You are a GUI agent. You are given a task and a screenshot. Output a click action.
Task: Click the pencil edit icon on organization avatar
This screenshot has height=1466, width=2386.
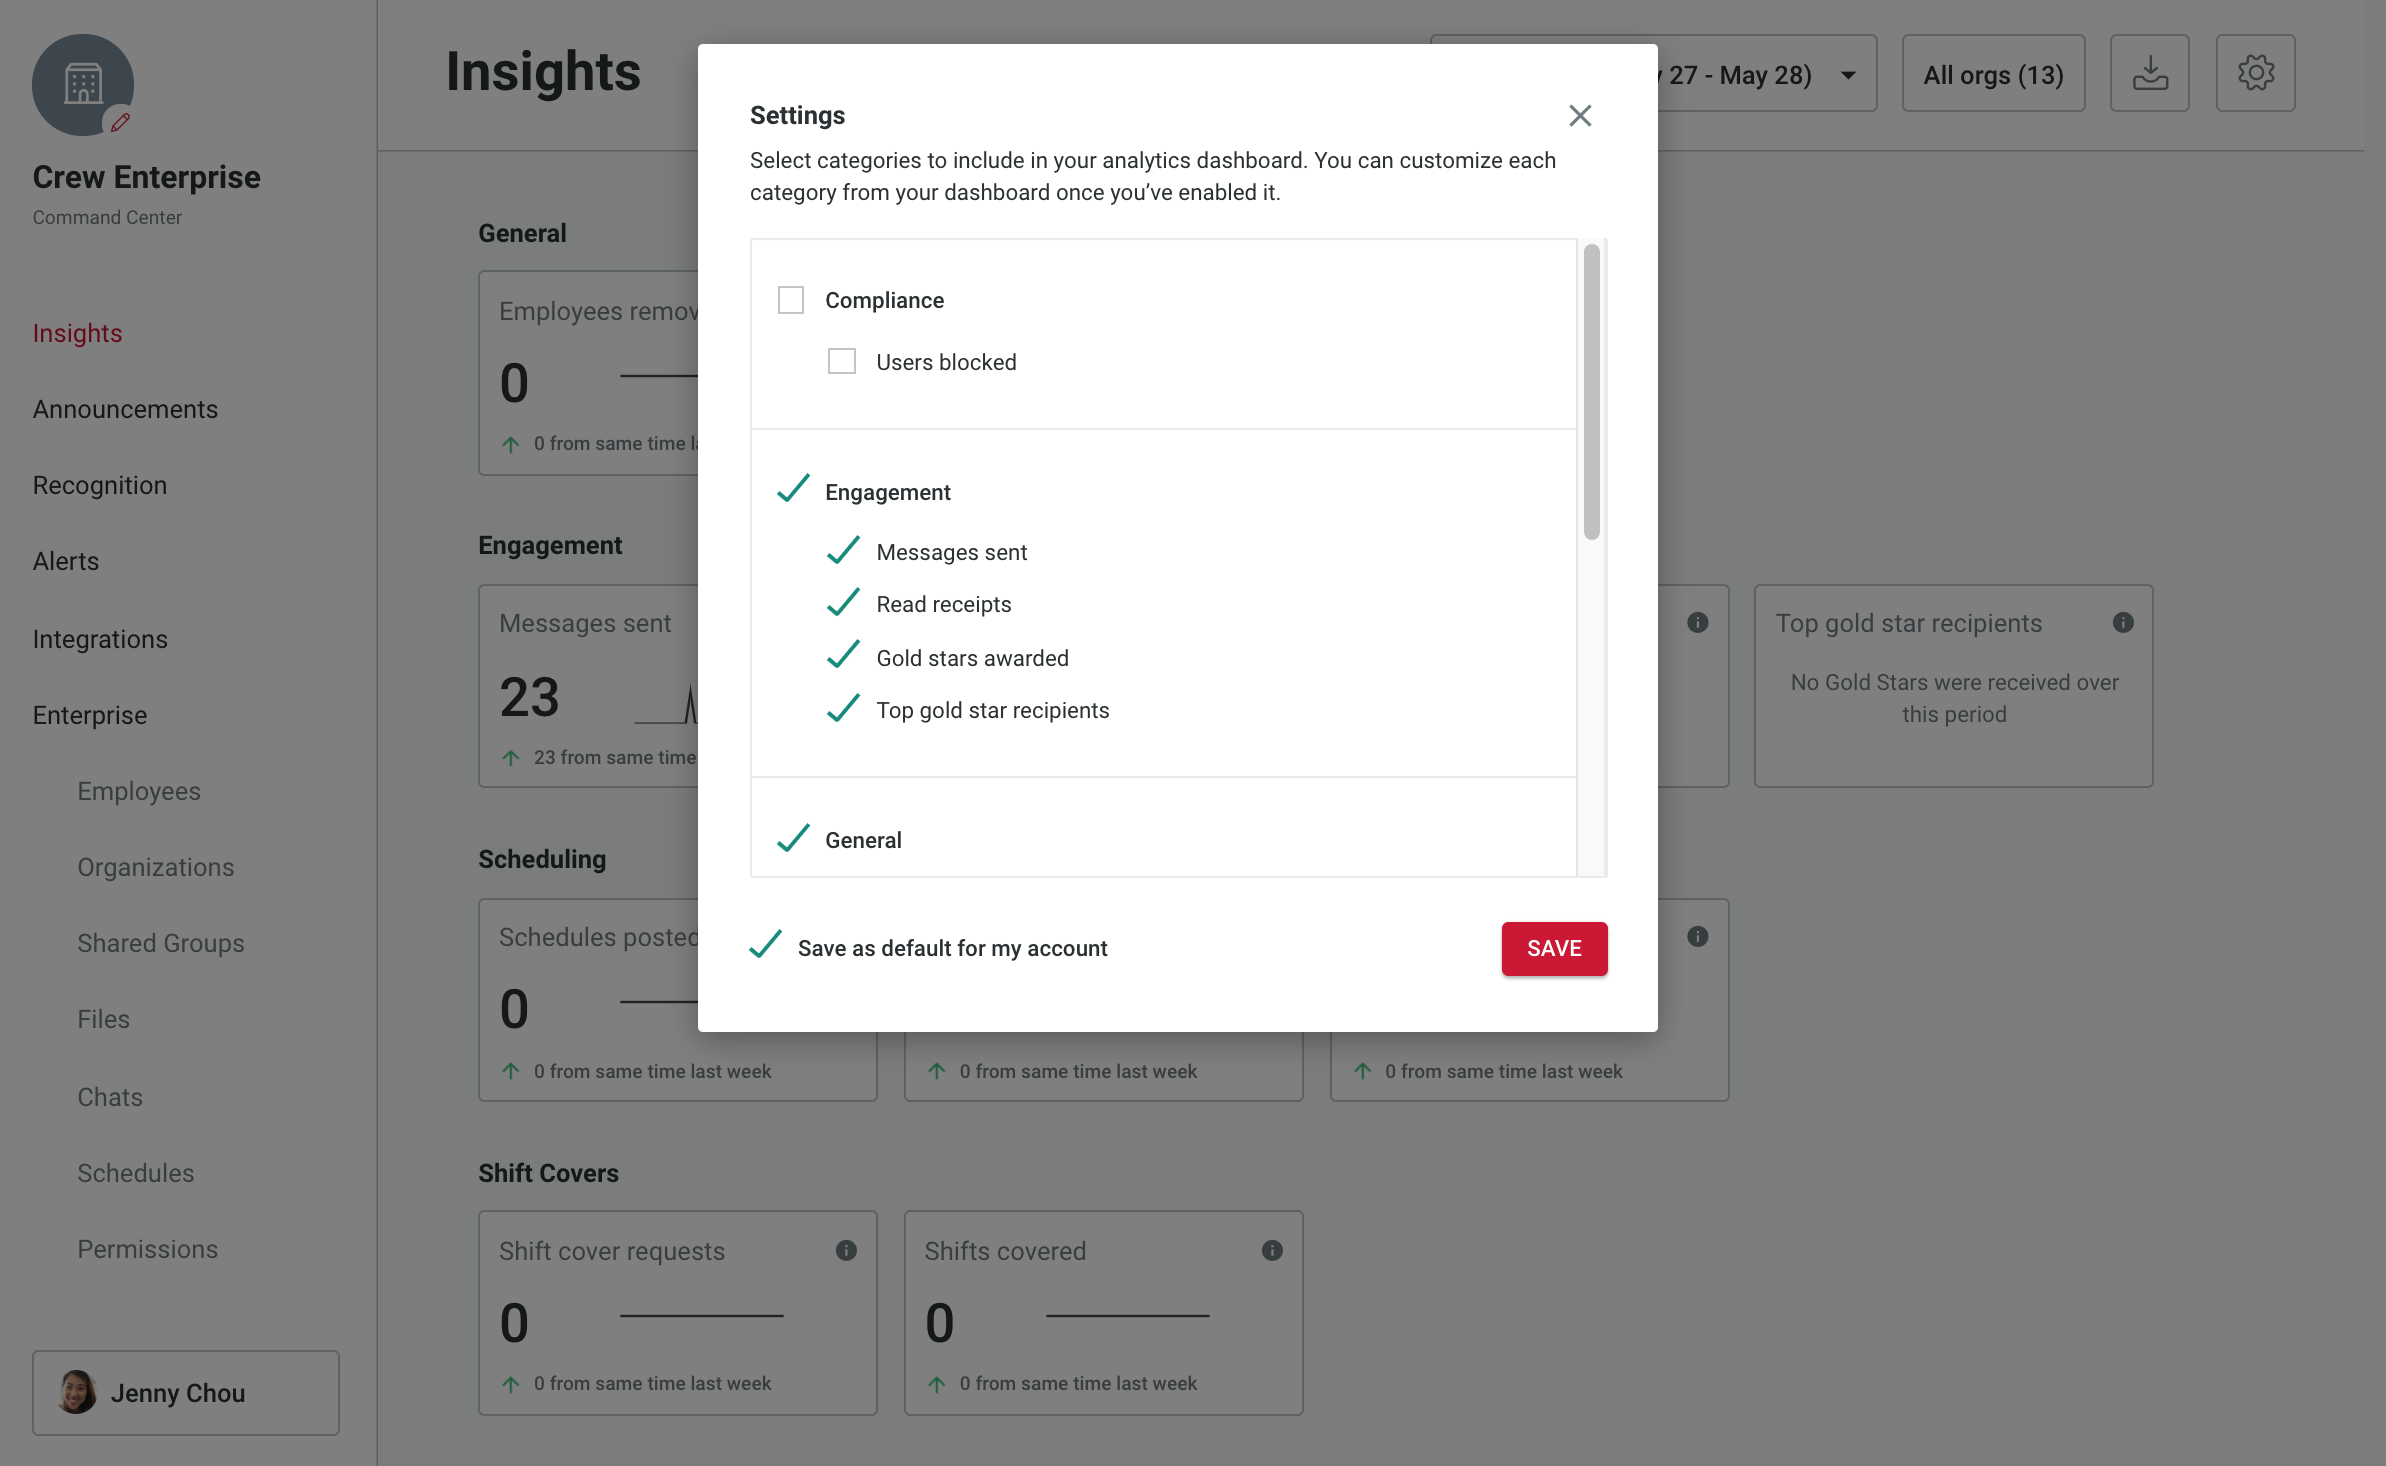pos(120,122)
